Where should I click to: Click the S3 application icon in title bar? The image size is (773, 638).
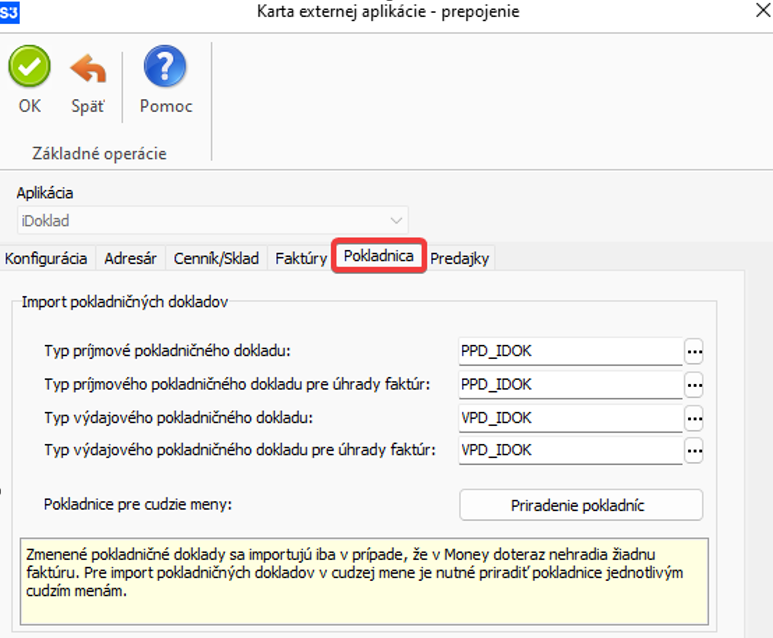point(9,11)
